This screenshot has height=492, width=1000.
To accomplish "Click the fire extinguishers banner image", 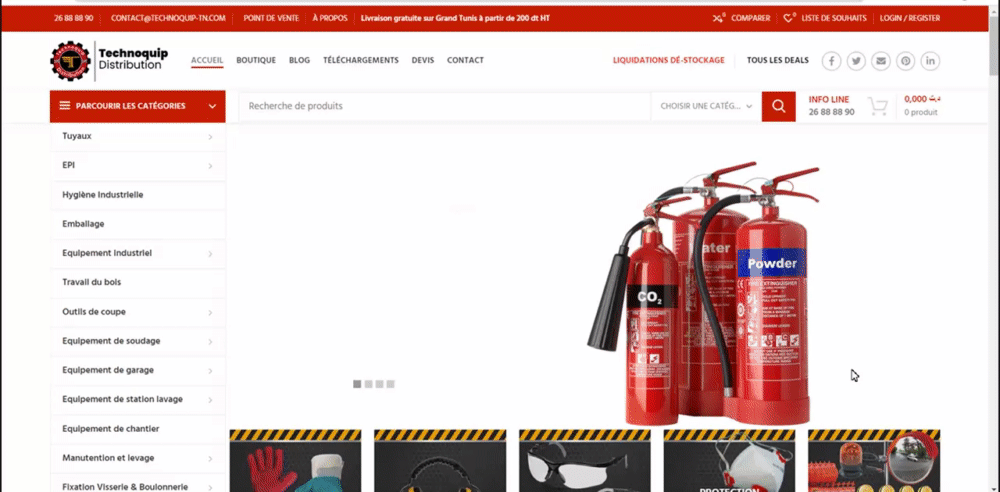I will [x=703, y=294].
